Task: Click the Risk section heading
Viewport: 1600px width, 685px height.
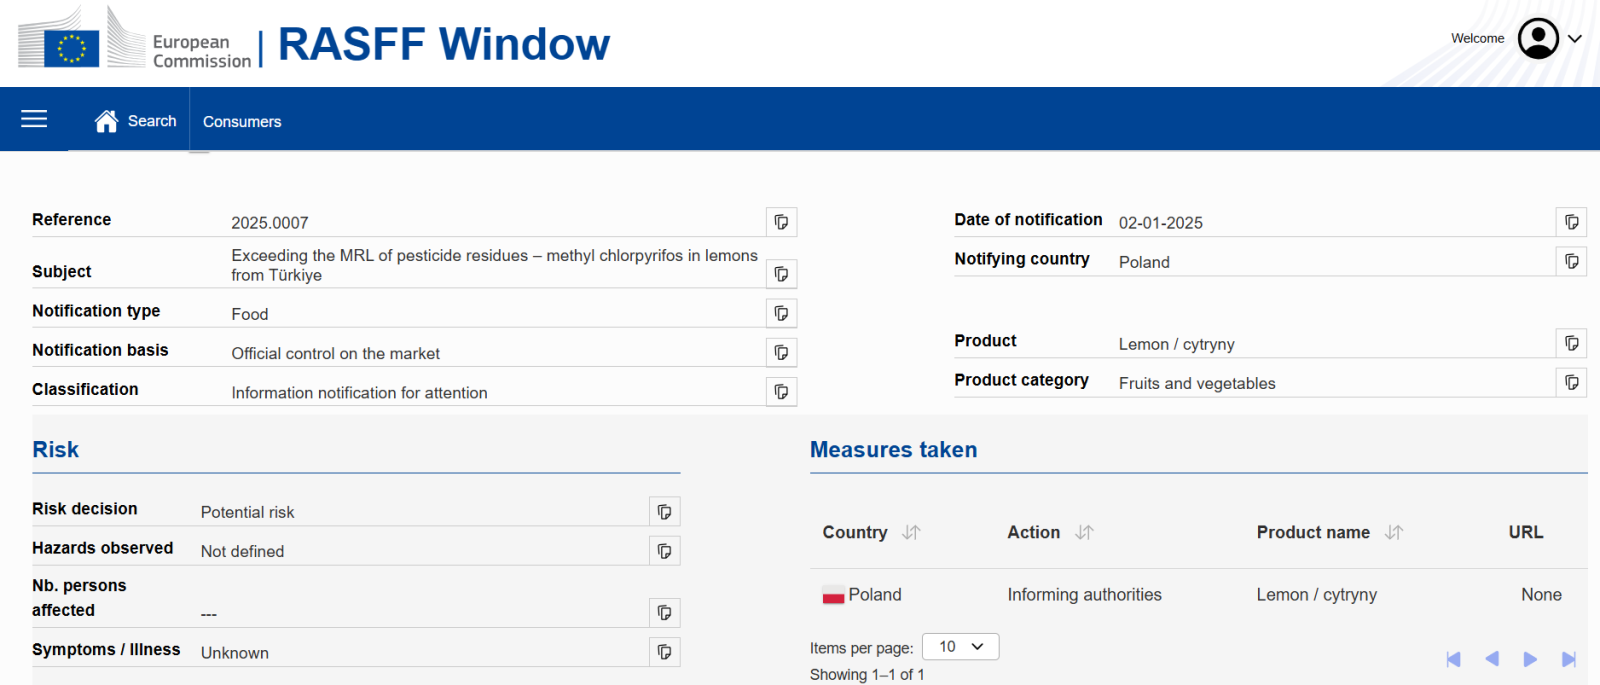Action: (55, 450)
